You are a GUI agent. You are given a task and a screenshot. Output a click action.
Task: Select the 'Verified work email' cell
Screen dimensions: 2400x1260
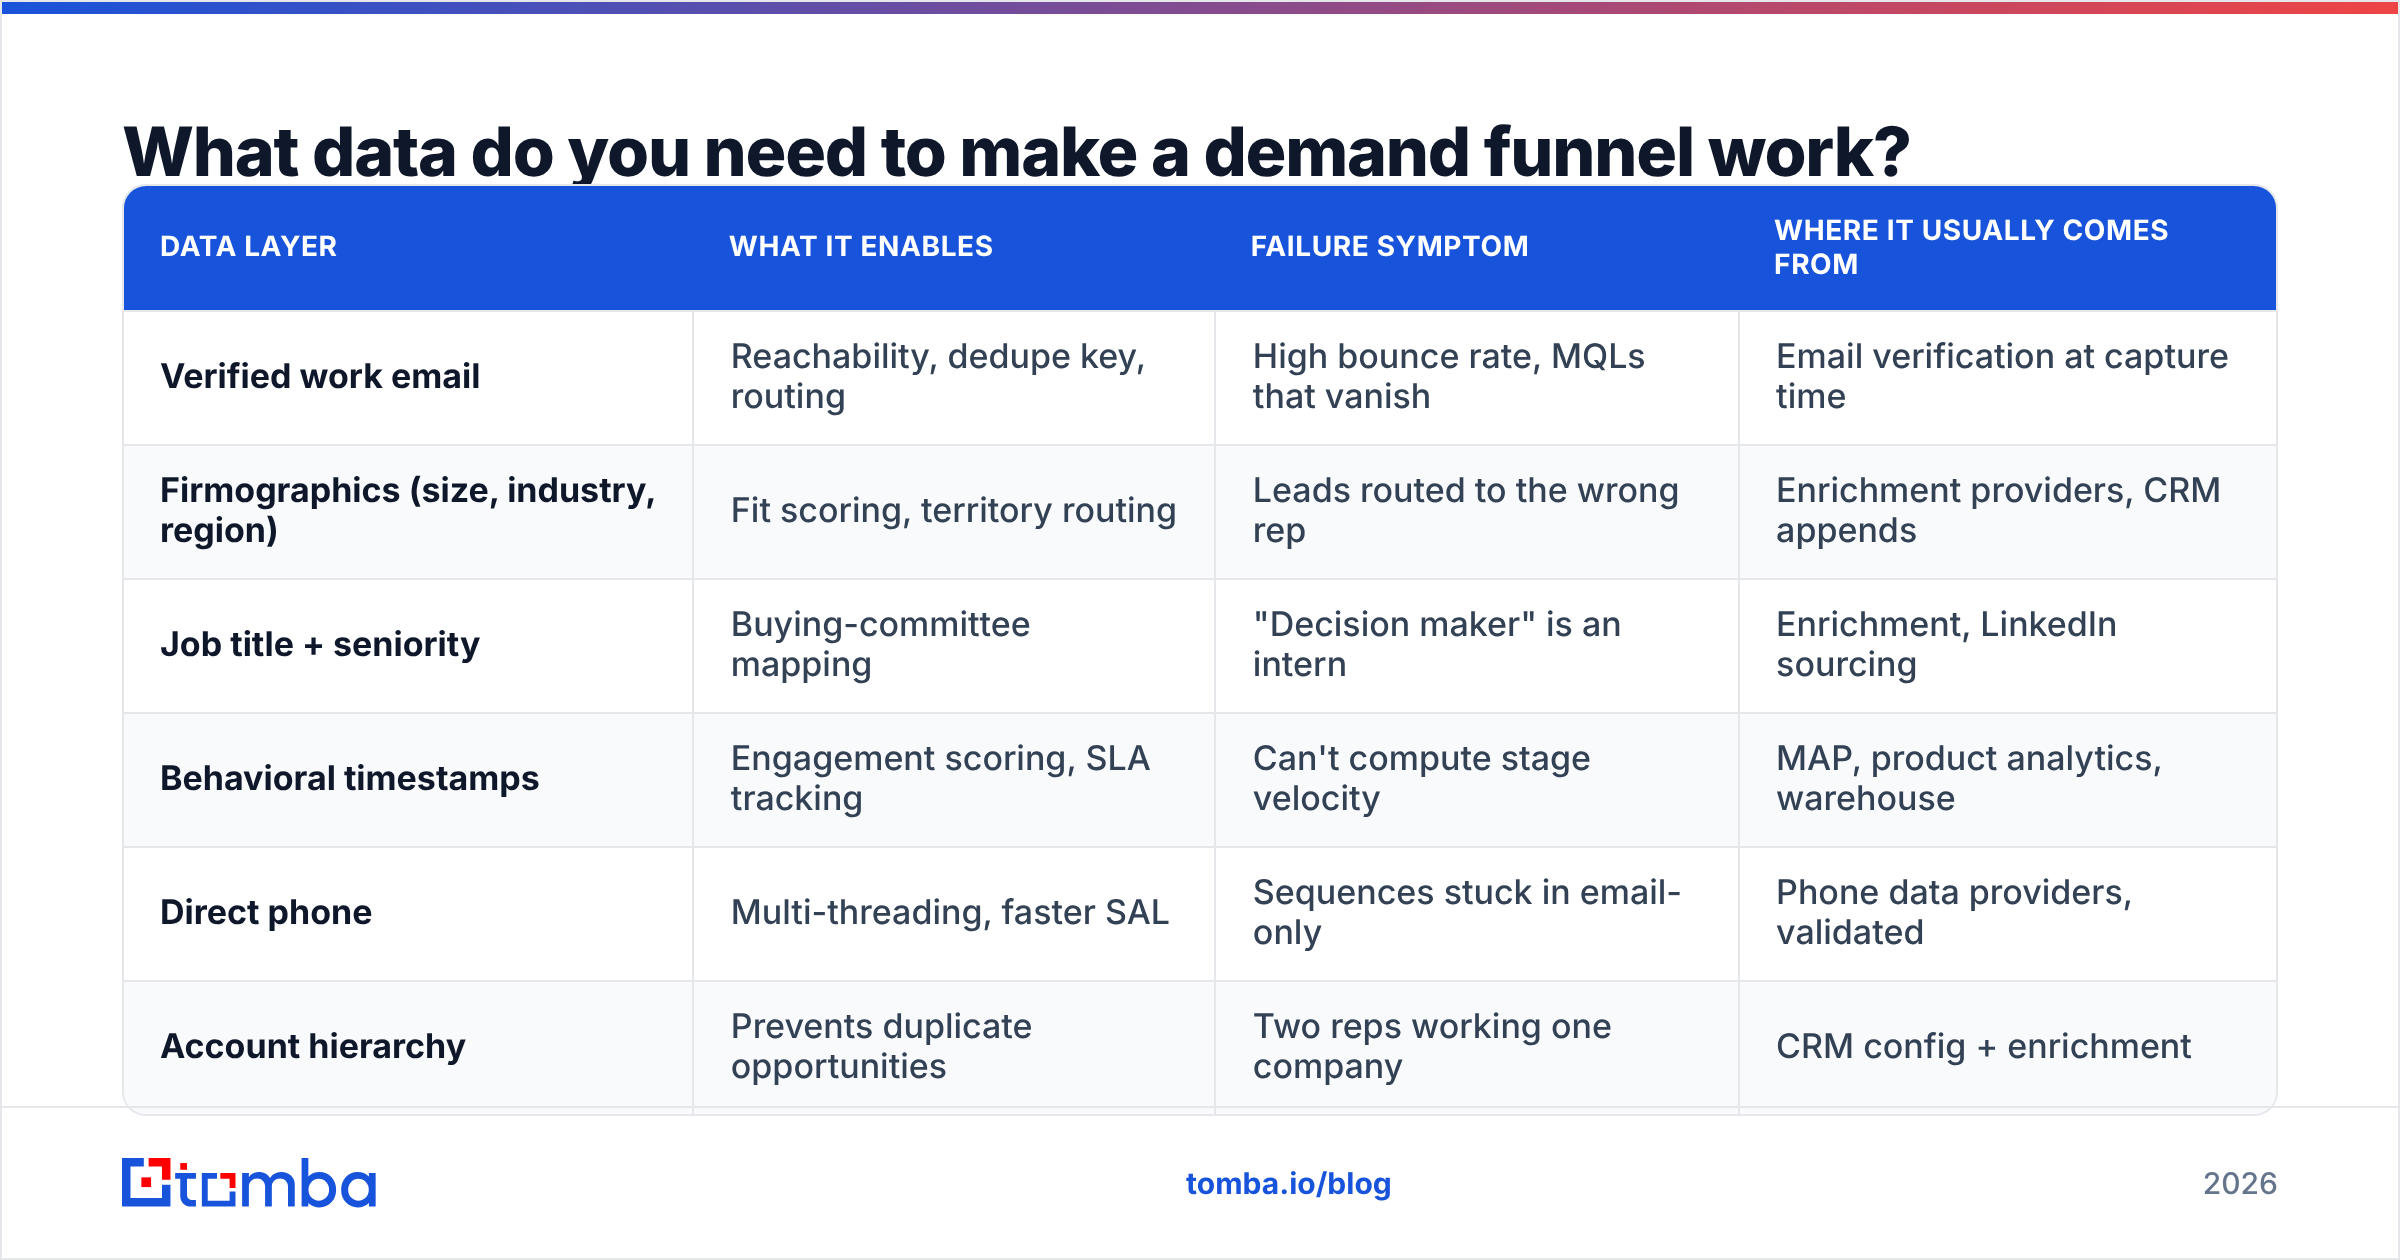[x=408, y=377]
